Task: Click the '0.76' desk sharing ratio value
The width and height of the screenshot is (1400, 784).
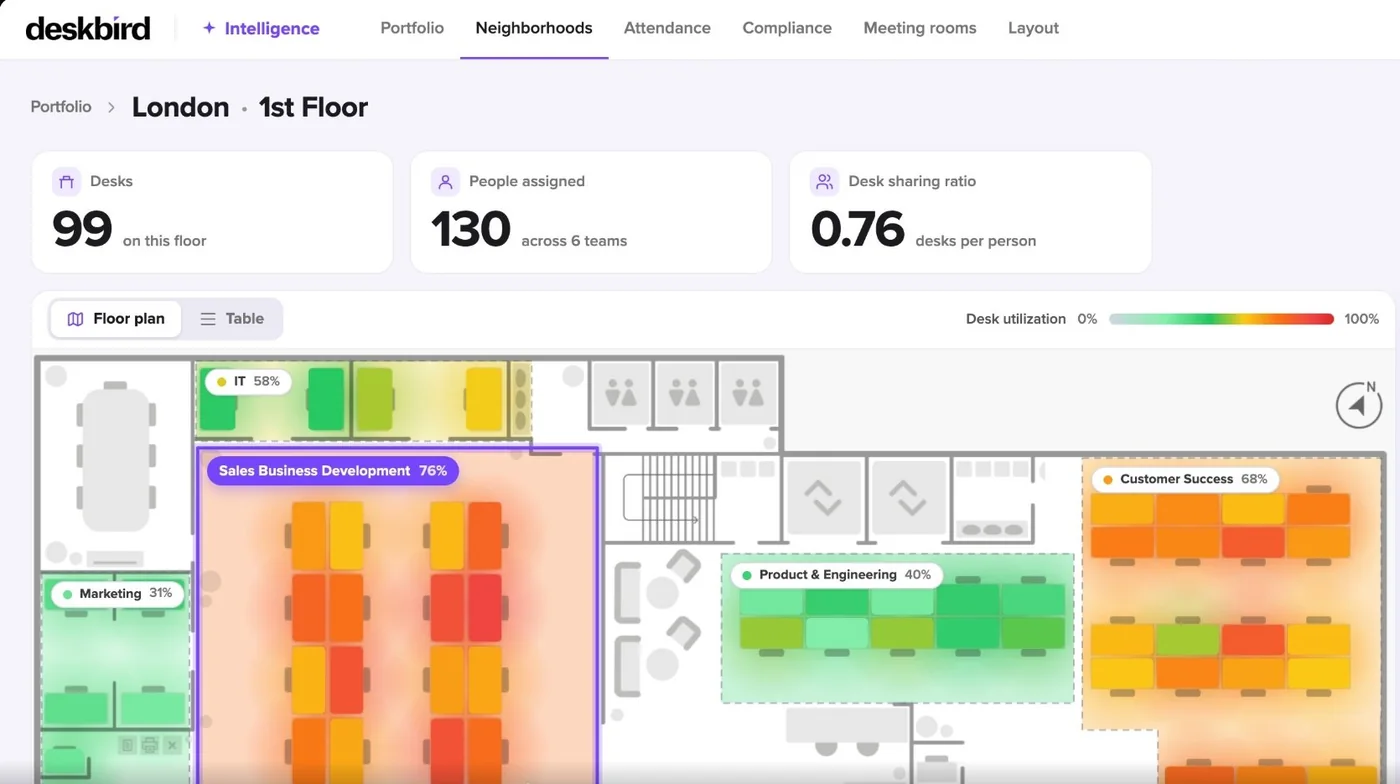Action: click(858, 229)
